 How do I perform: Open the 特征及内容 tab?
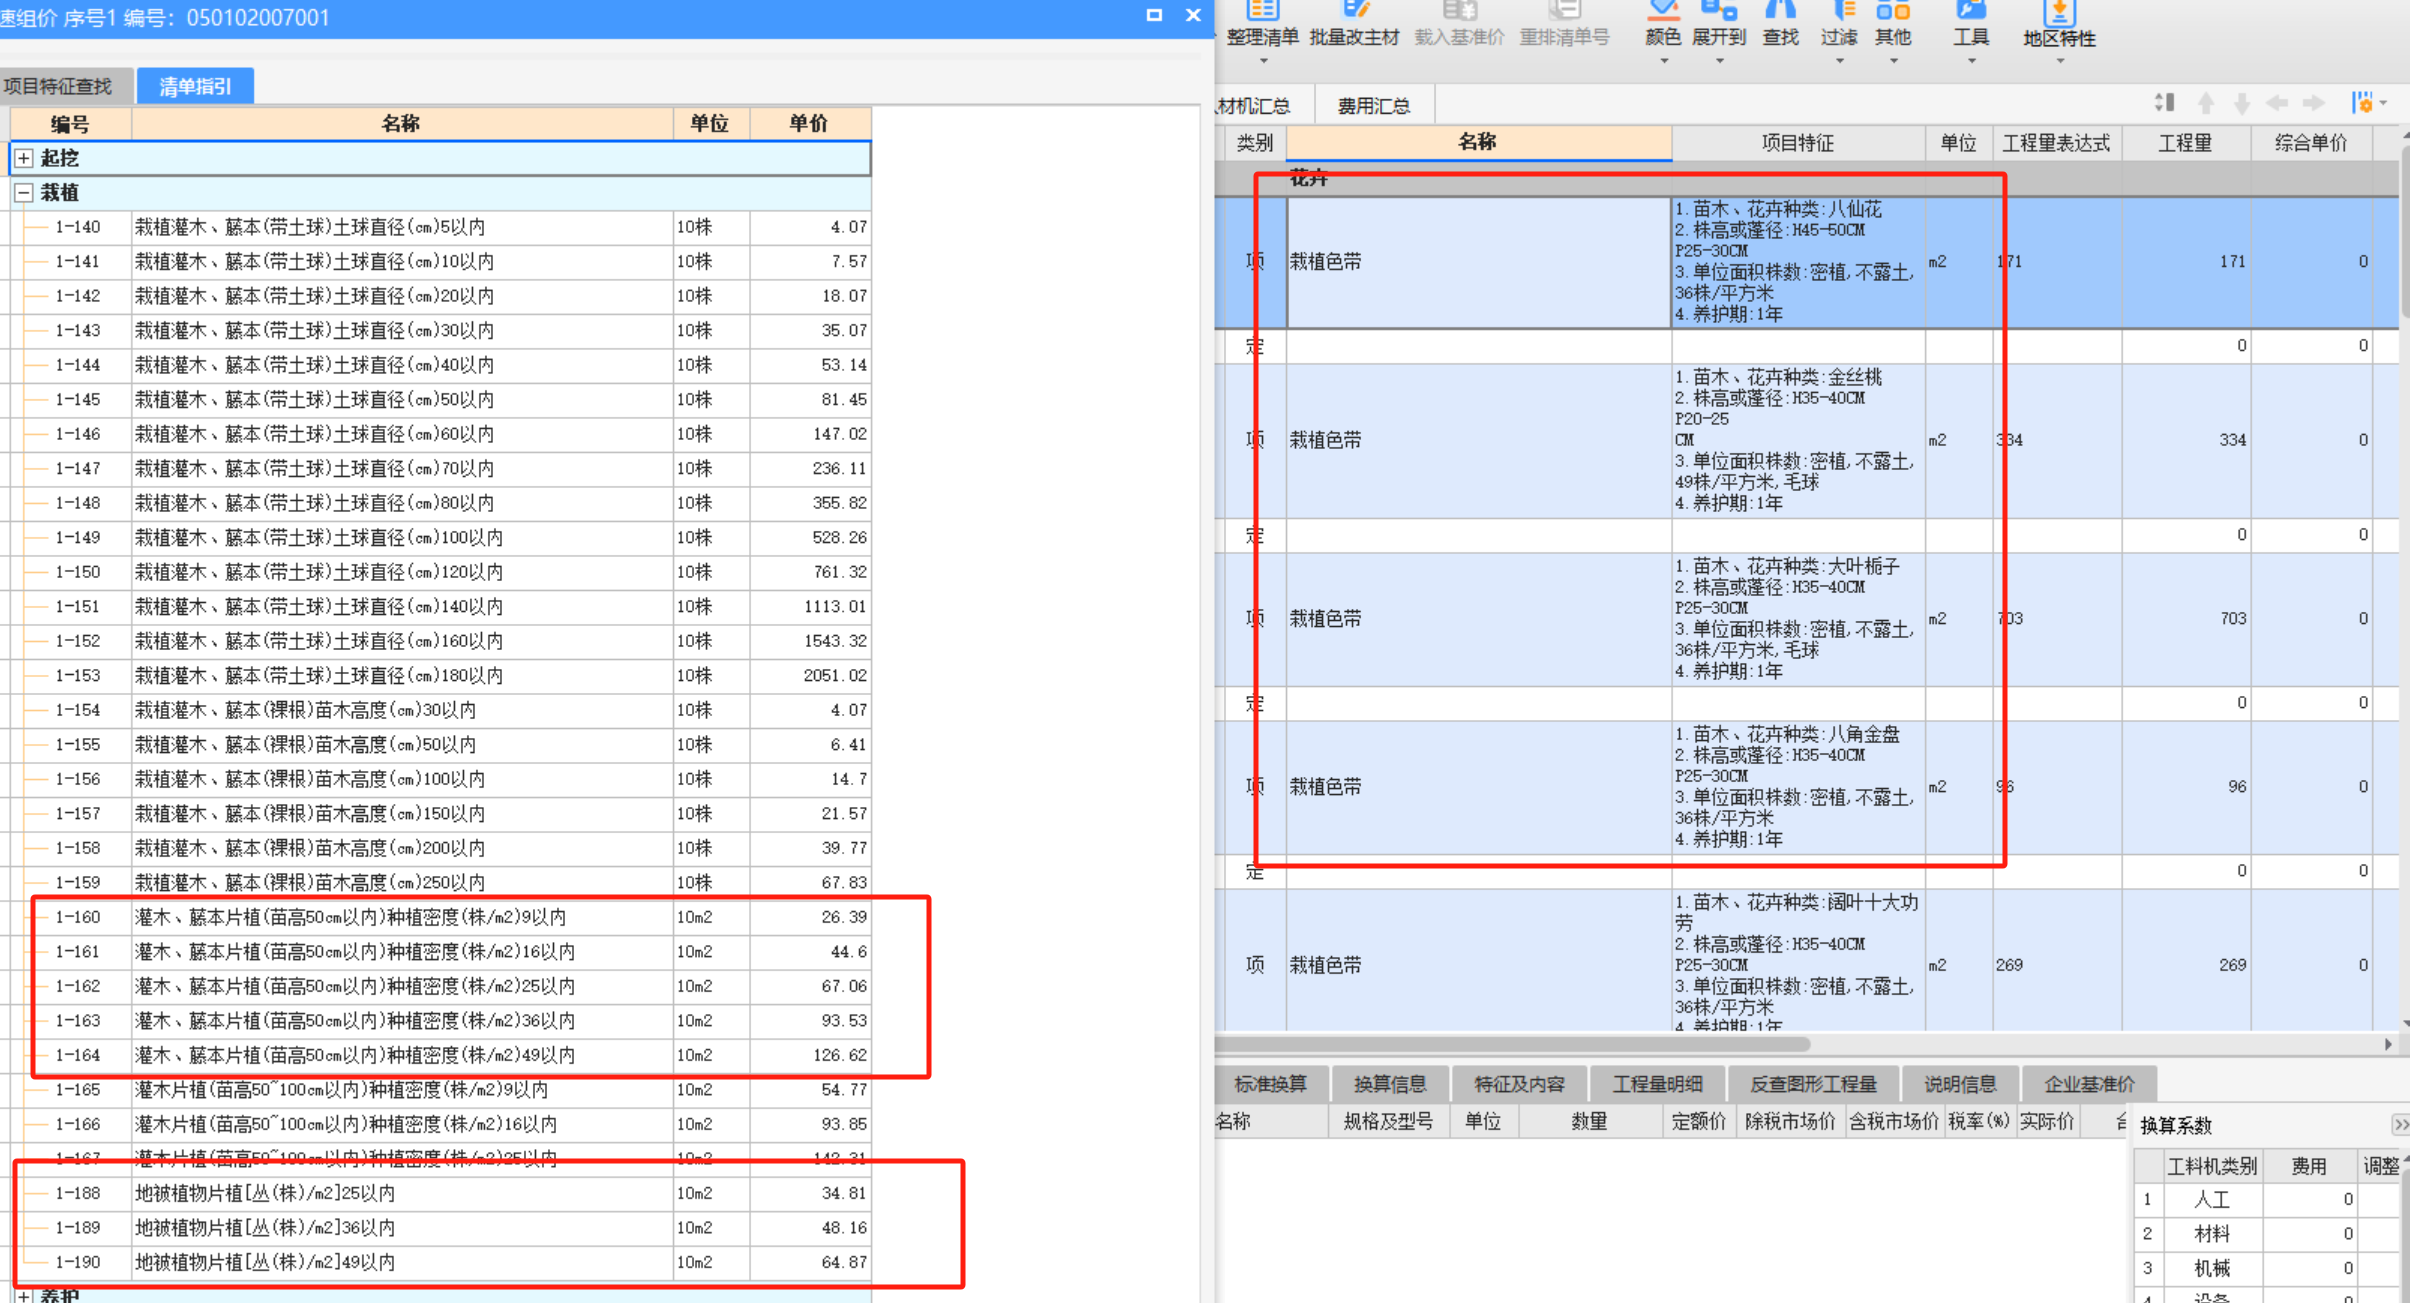pyautogui.click(x=1519, y=1084)
